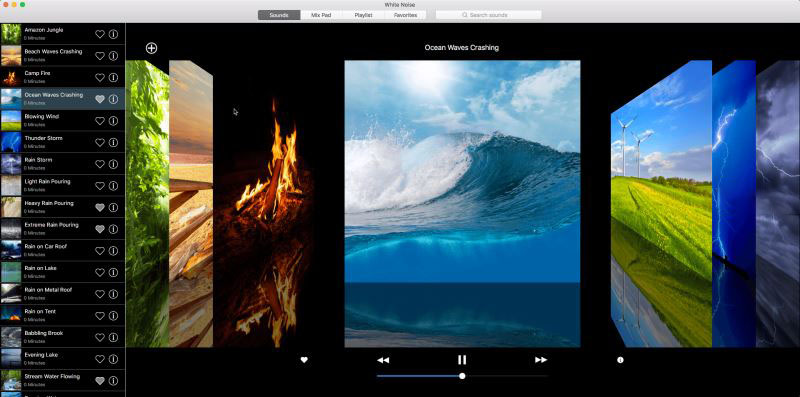The image size is (800, 397).
Task: Select Camp Fire in the sound list
Action: pos(62,77)
